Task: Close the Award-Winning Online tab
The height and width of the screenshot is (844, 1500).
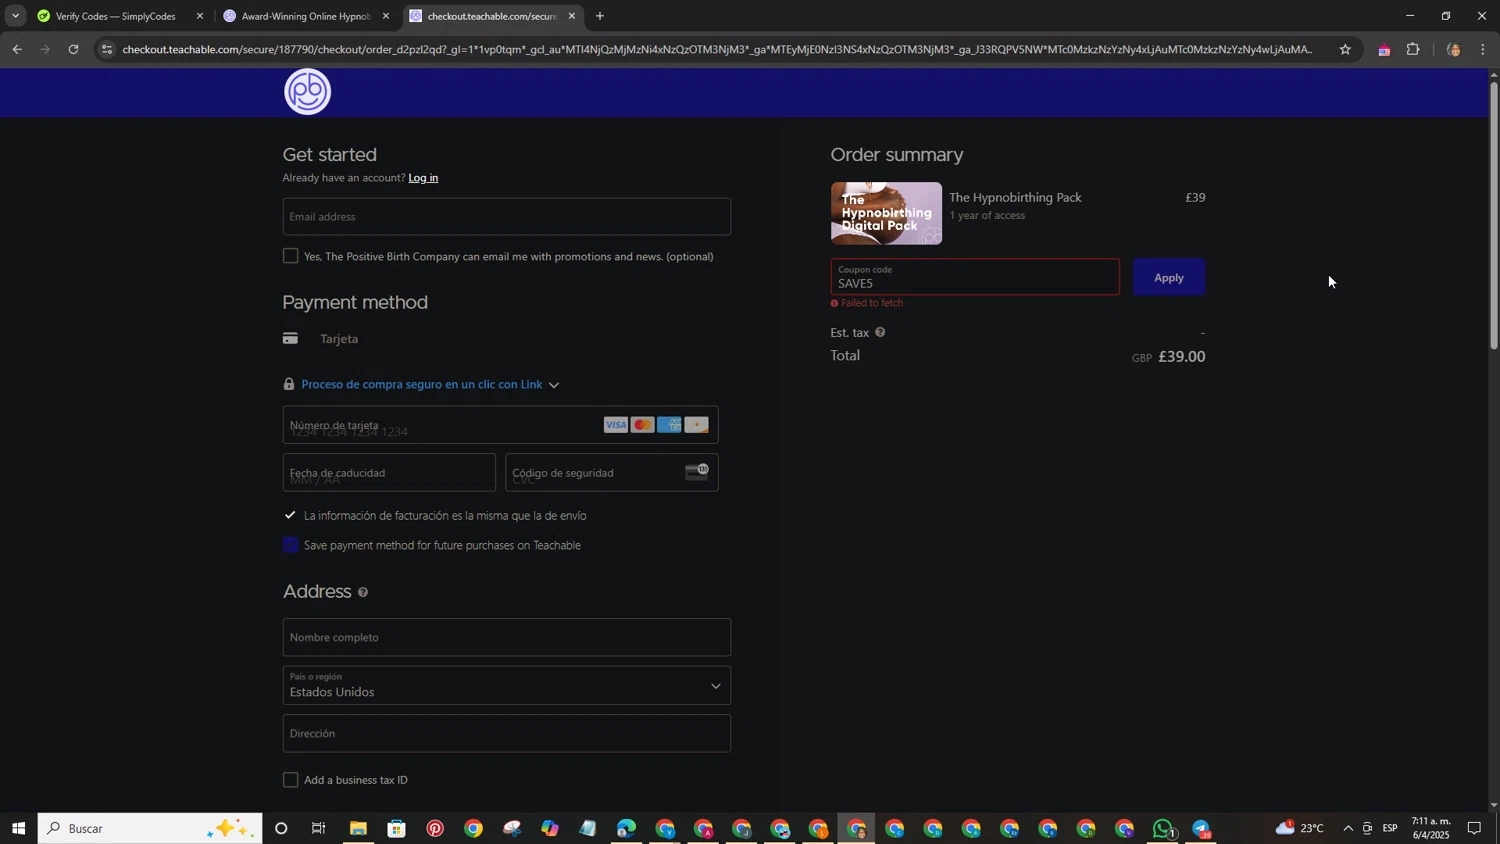Action: [x=386, y=16]
